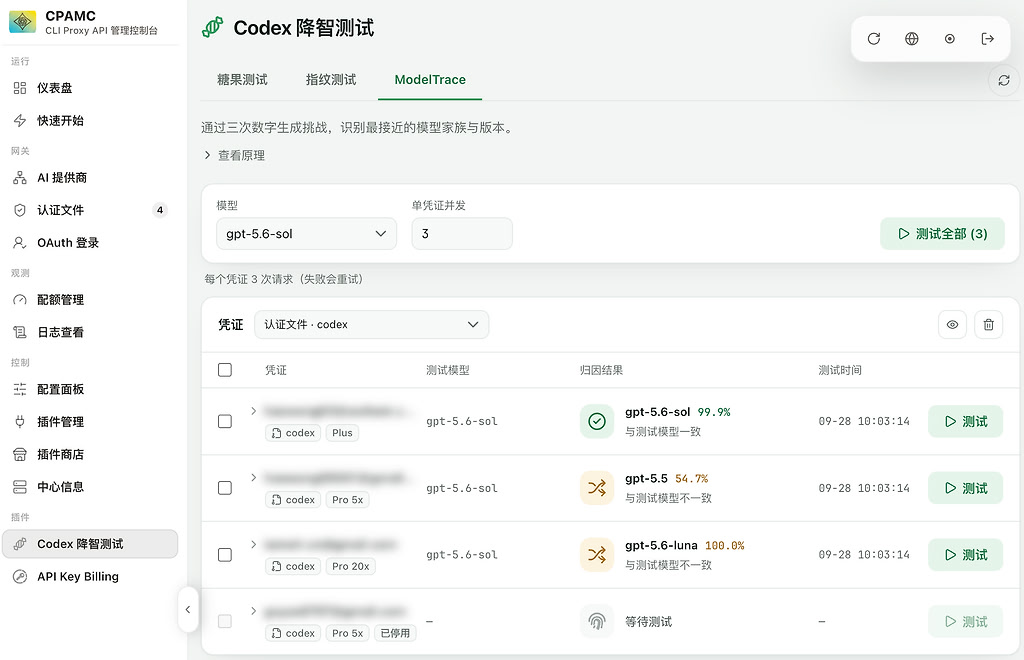Click the 插件管理 plug icon
Image resolution: width=1024 pixels, height=660 pixels.
(20, 422)
